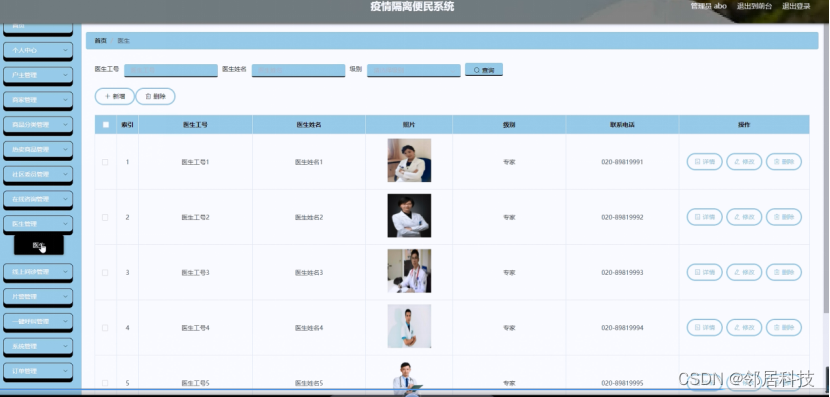Open 详情 for 医生工号2 row
The height and width of the screenshot is (397, 830).
pos(705,217)
